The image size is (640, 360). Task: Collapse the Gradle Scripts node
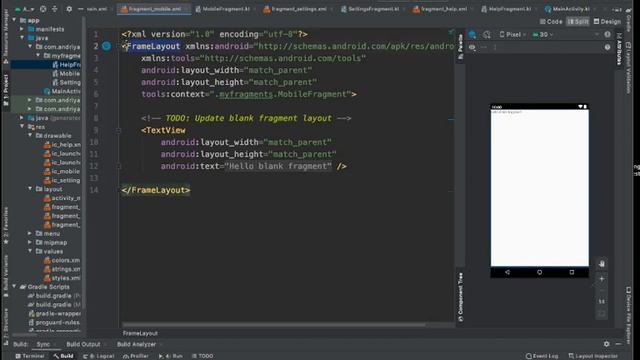click(x=15, y=287)
